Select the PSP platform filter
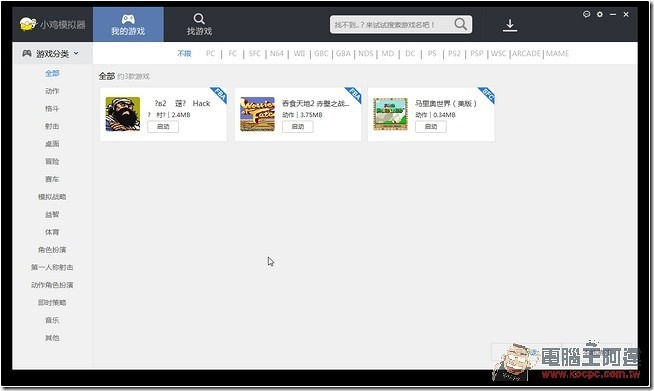This screenshot has width=654, height=391. [x=476, y=53]
